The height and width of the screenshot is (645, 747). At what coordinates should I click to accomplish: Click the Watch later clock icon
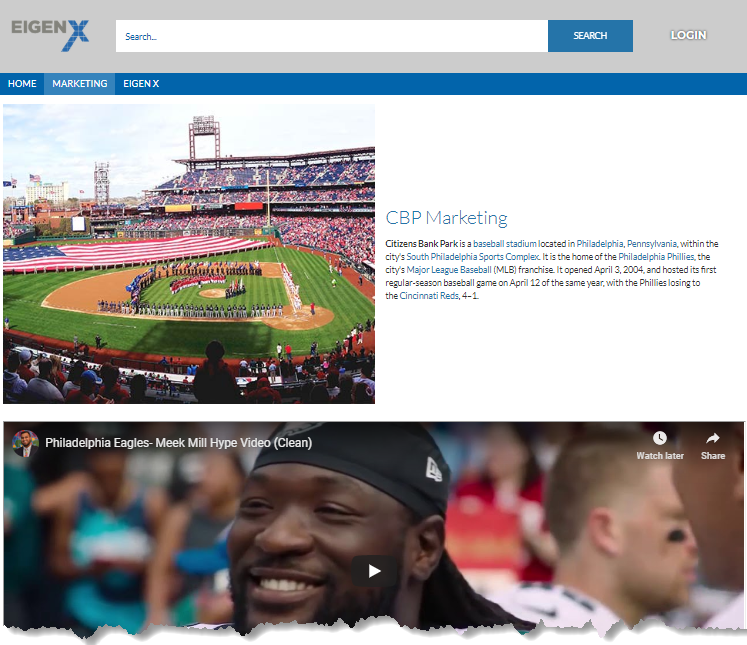click(x=659, y=438)
